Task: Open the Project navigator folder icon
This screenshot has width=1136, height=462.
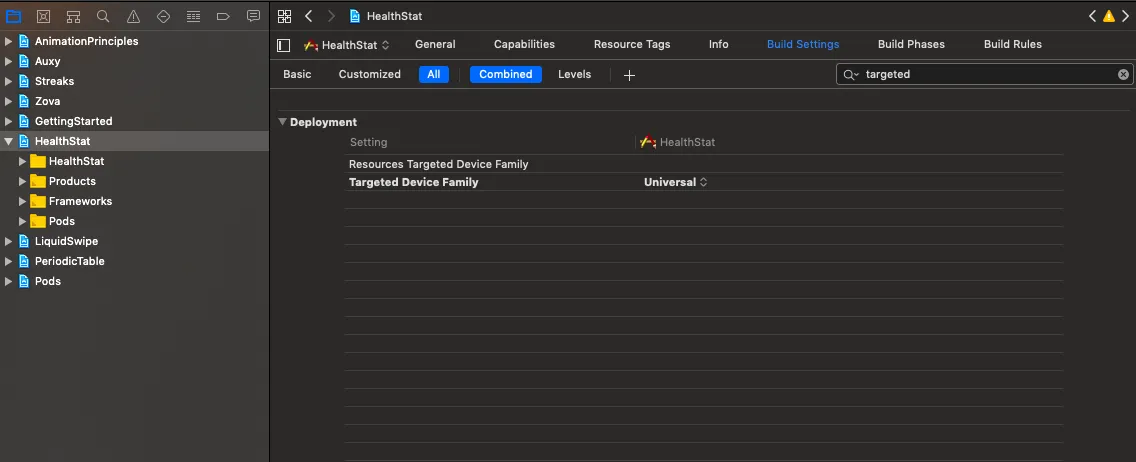Action: click(13, 16)
